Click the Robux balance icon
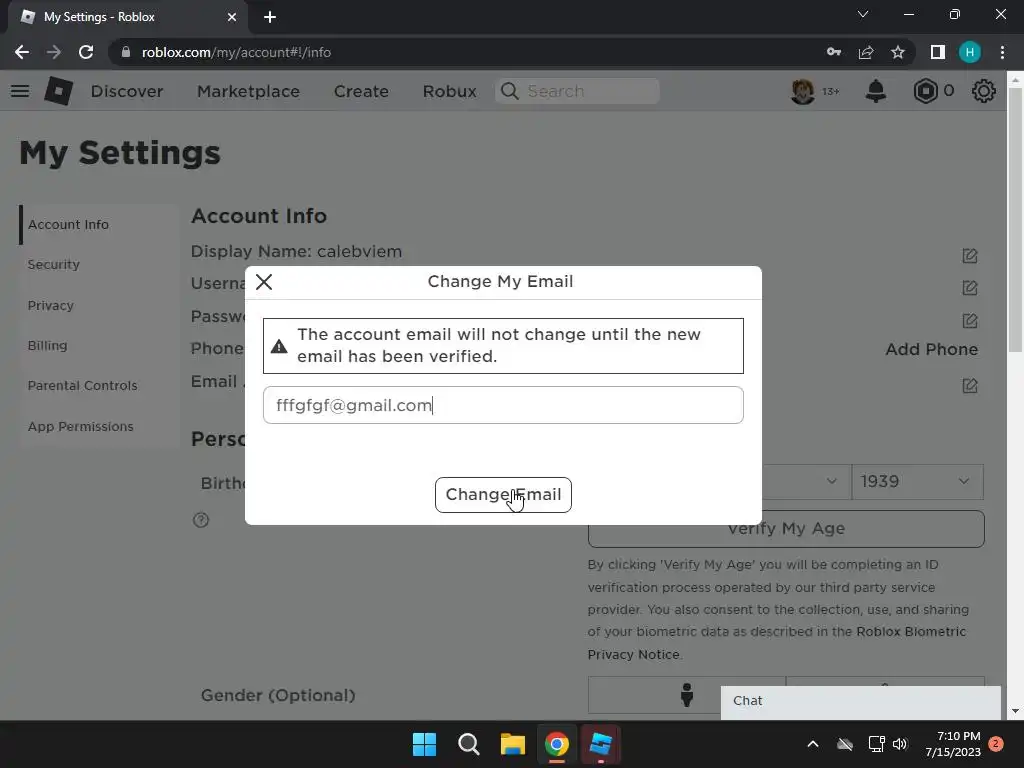Viewport: 1024px width, 768px height. [925, 91]
